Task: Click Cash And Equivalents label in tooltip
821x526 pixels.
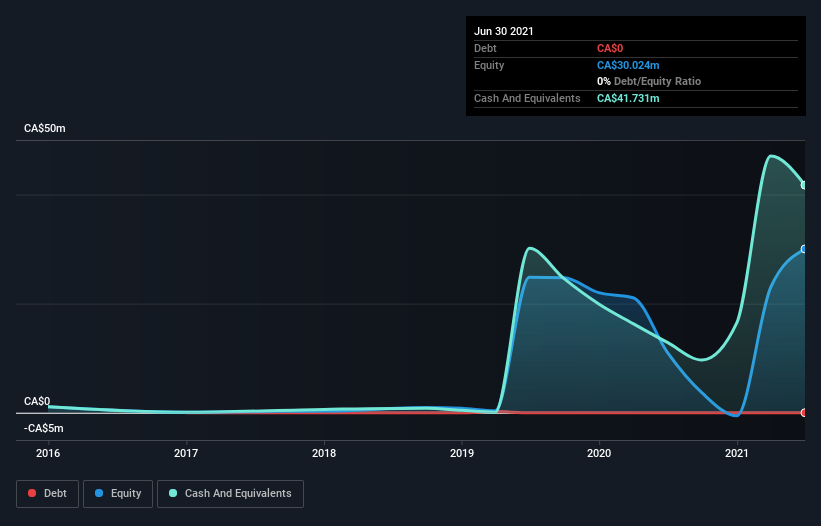Action: click(x=527, y=98)
